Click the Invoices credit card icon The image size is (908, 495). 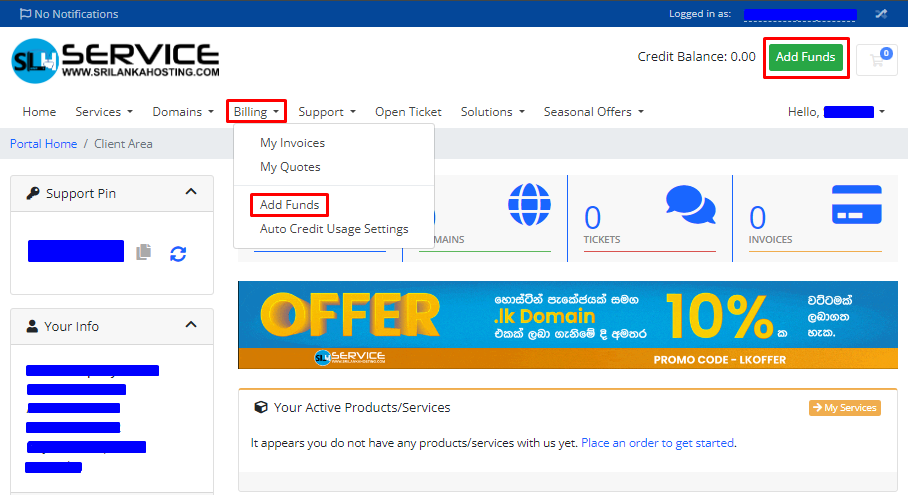[x=856, y=204]
